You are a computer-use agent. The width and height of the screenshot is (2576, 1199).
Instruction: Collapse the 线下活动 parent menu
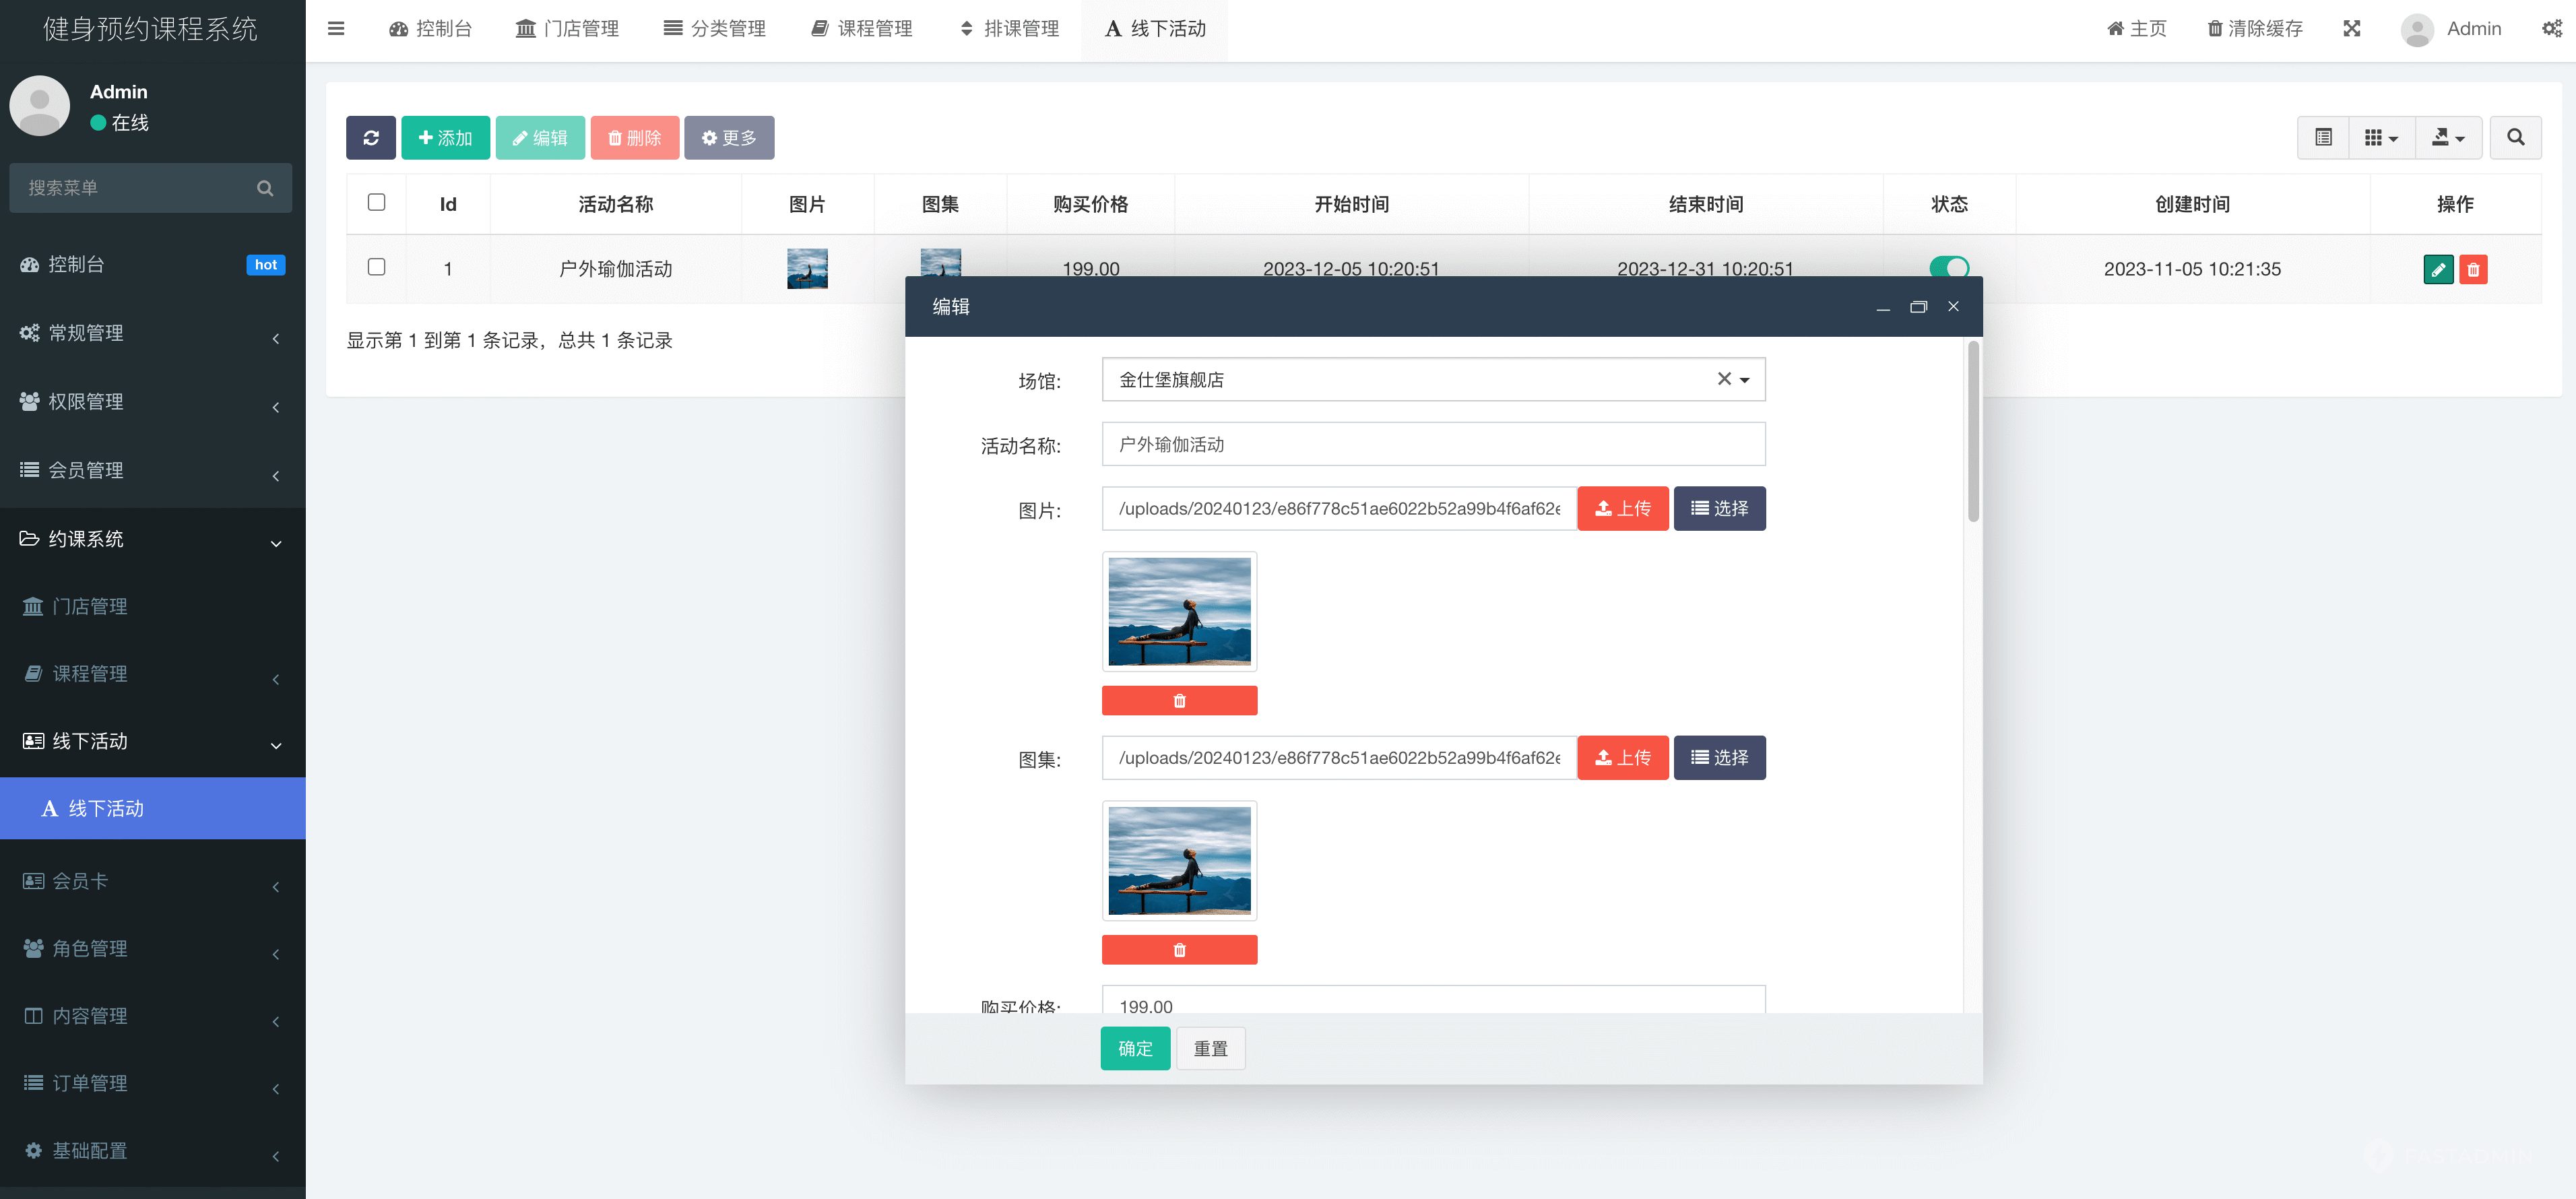coord(152,741)
